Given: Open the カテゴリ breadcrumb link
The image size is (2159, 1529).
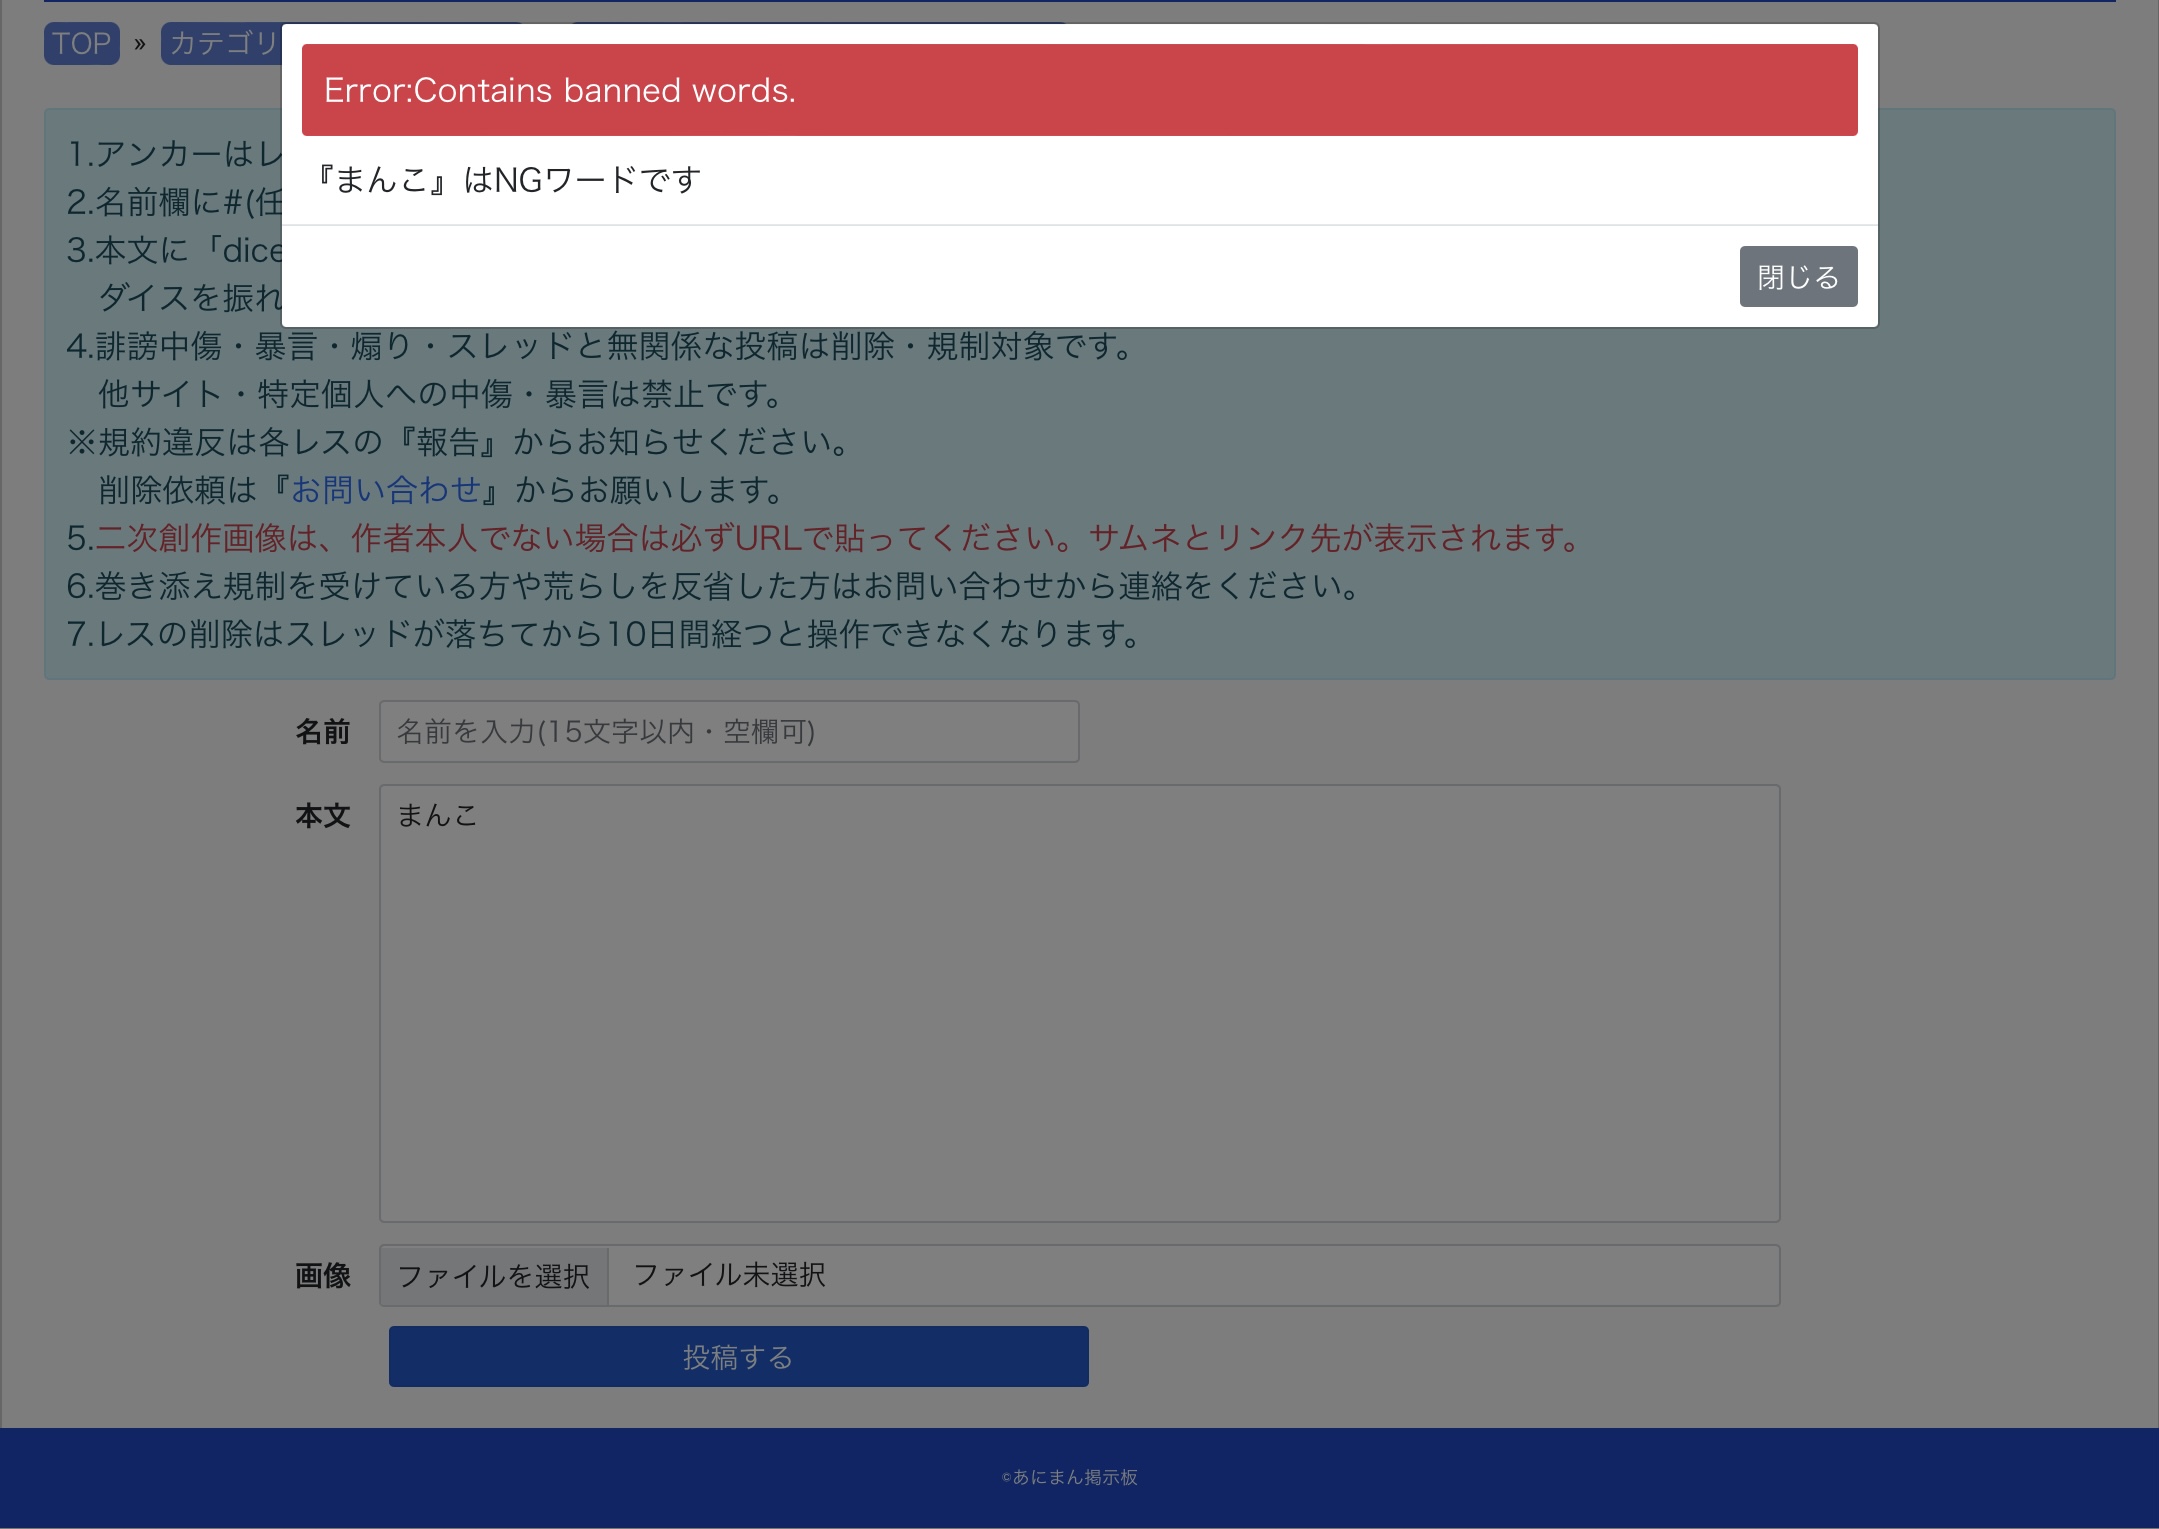Looking at the screenshot, I should pos(222,44).
